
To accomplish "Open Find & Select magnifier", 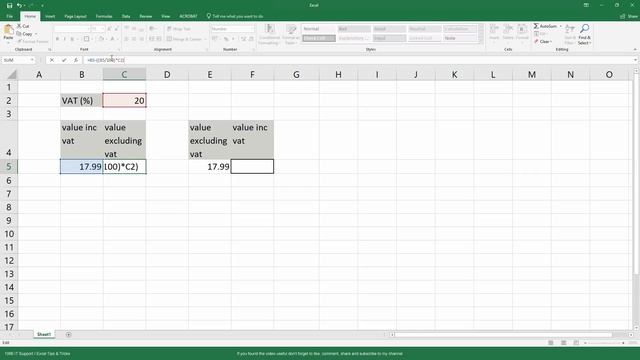I will [584, 34].
